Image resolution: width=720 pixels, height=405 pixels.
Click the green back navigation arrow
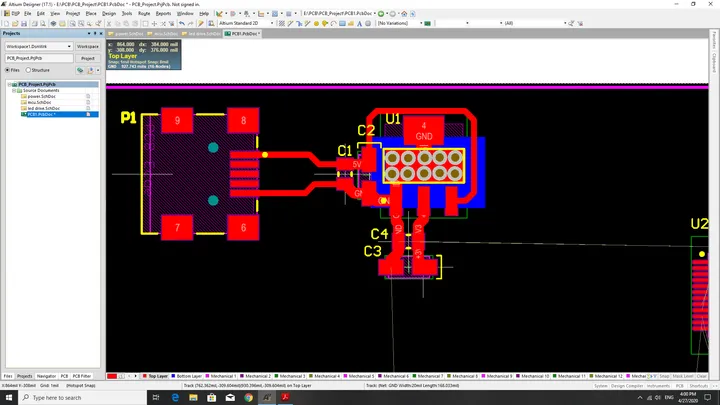381,14
